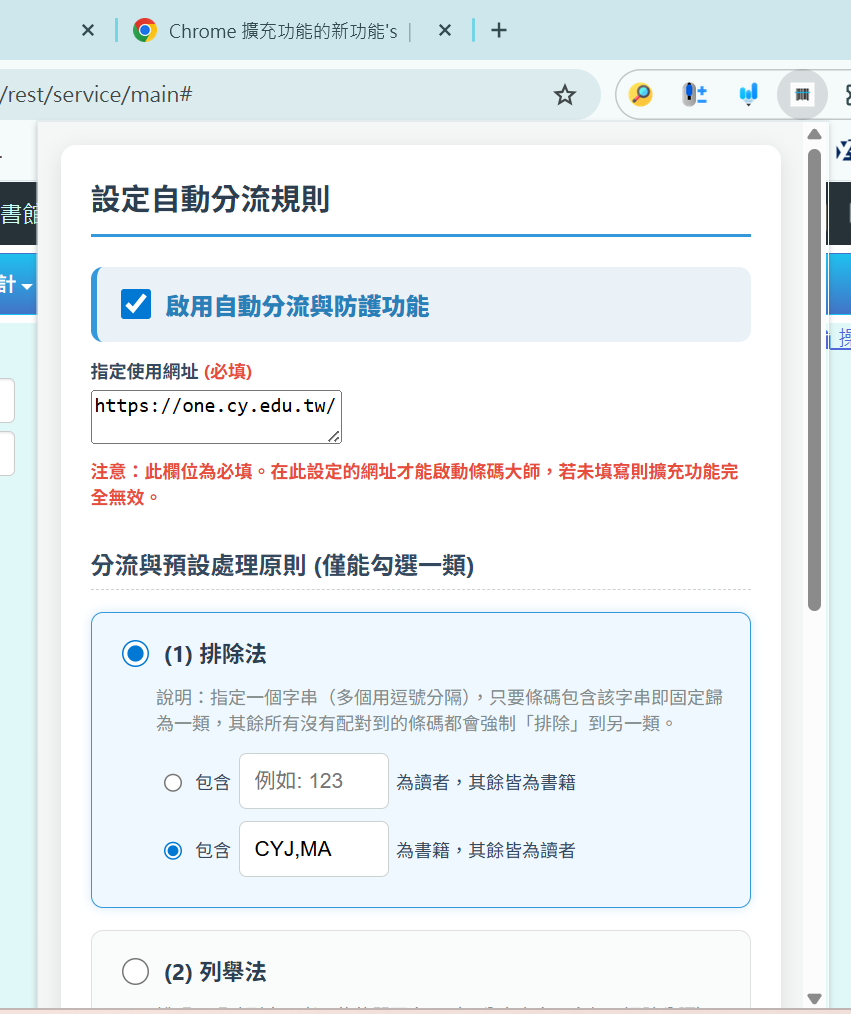Click the 啟用自動分流與防護功能 label
The image size is (851, 1014).
pos(297,306)
